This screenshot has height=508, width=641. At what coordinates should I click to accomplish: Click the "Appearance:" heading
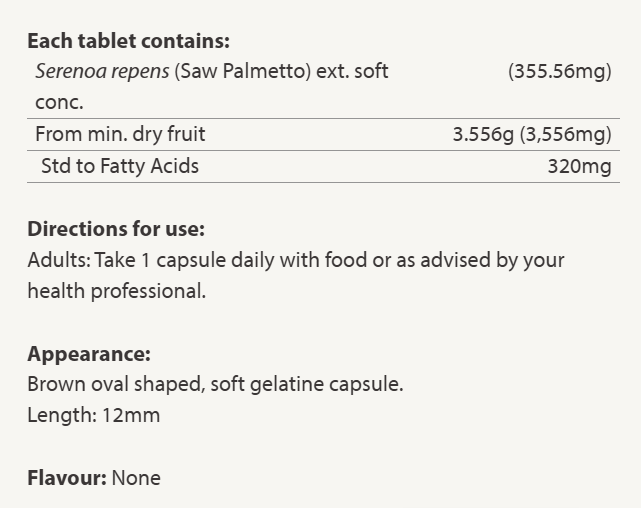pyautogui.click(x=89, y=353)
